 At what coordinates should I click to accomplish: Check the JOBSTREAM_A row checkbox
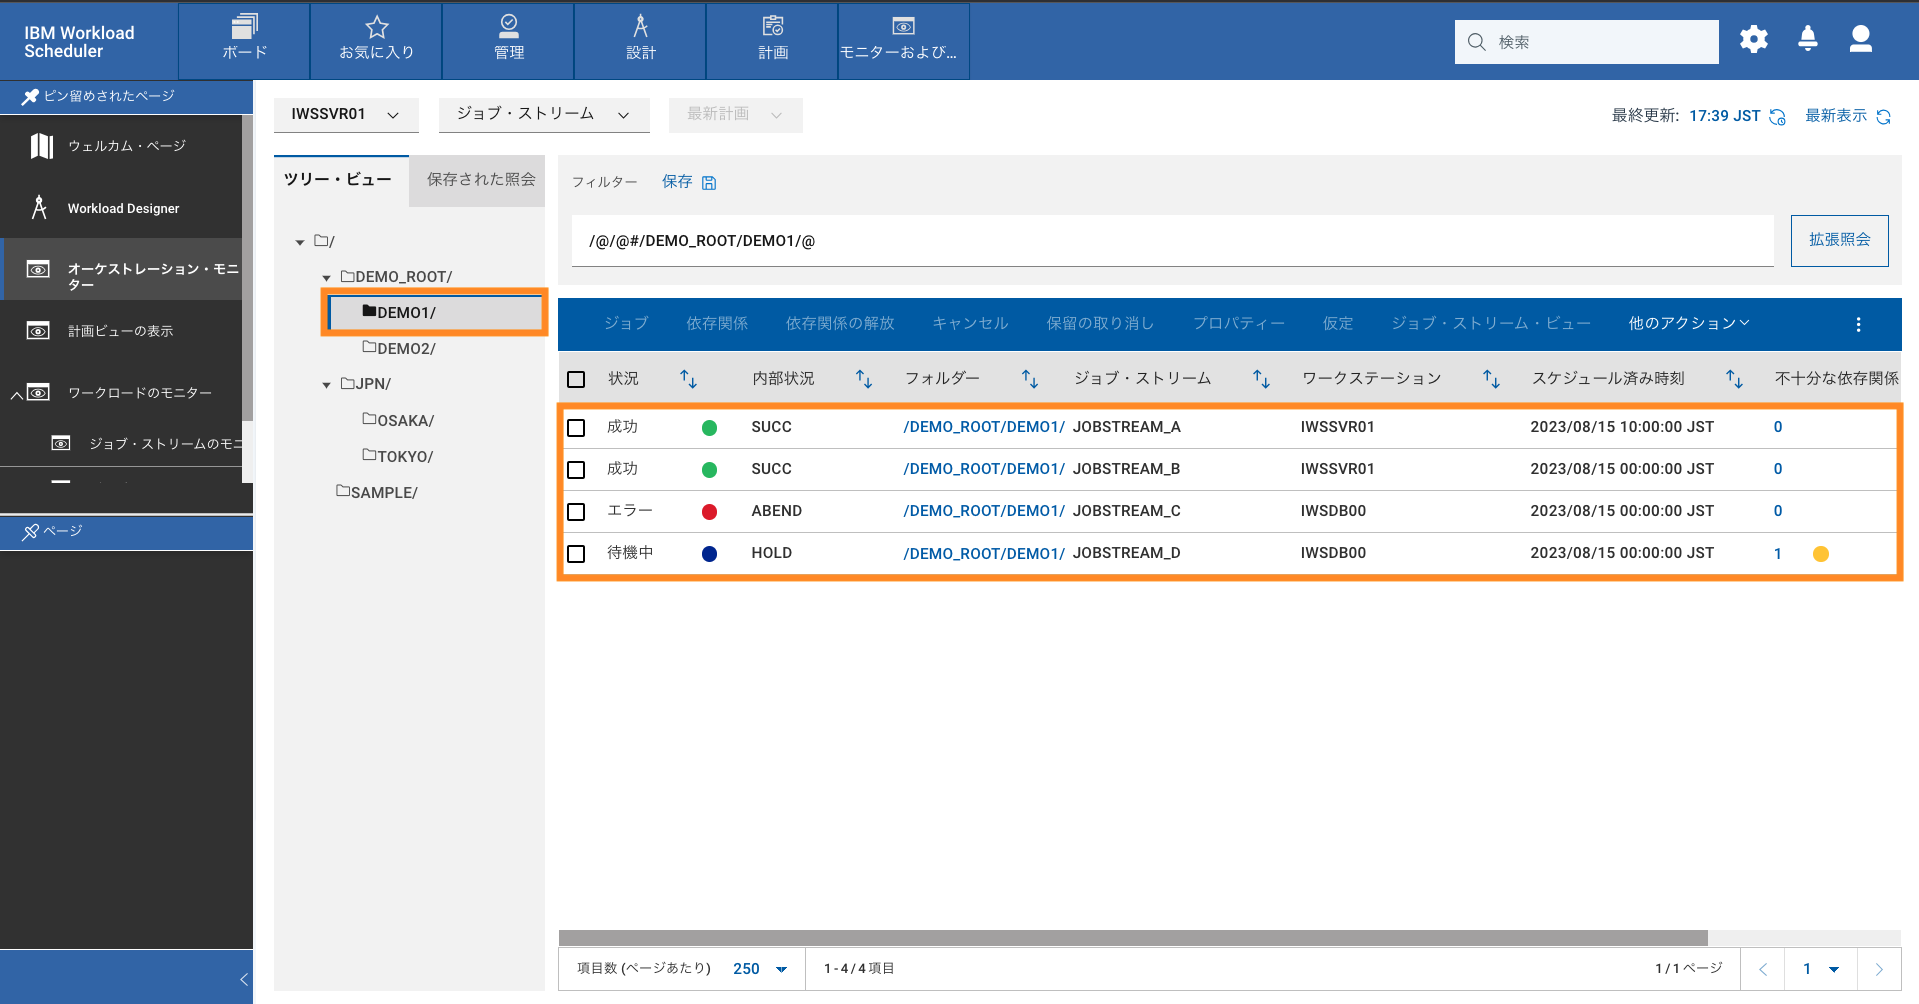(576, 428)
